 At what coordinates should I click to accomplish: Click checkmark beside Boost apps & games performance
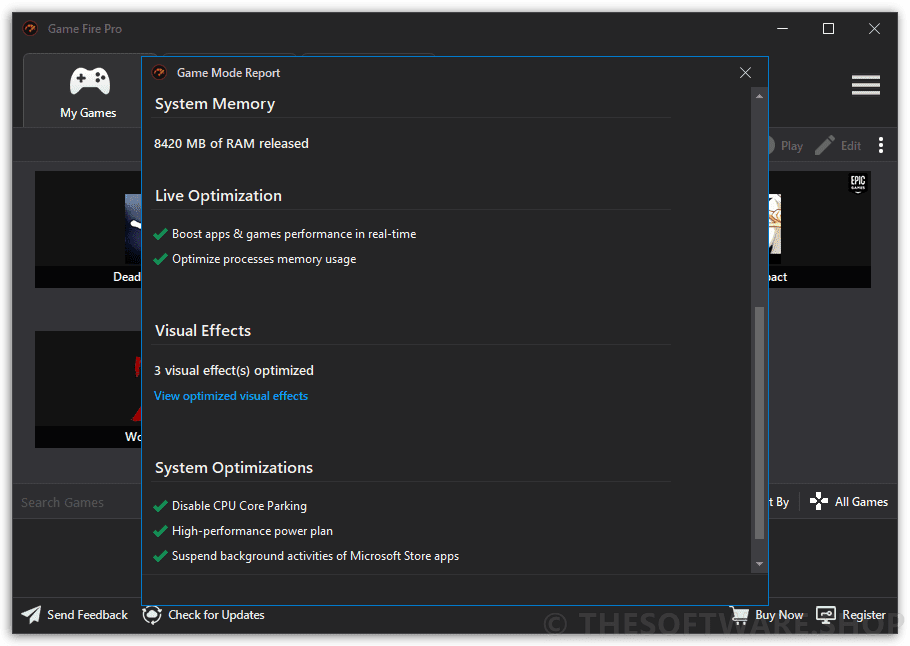tap(160, 234)
